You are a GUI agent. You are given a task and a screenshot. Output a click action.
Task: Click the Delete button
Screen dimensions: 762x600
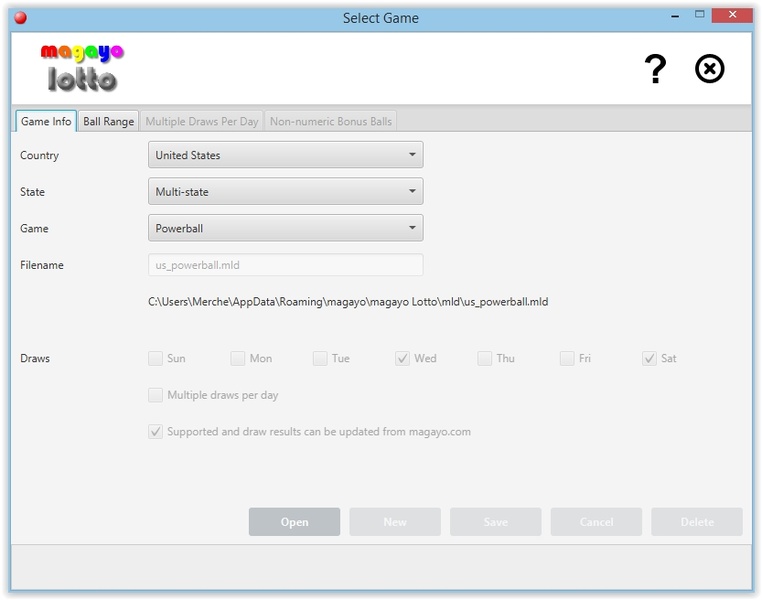pos(697,522)
